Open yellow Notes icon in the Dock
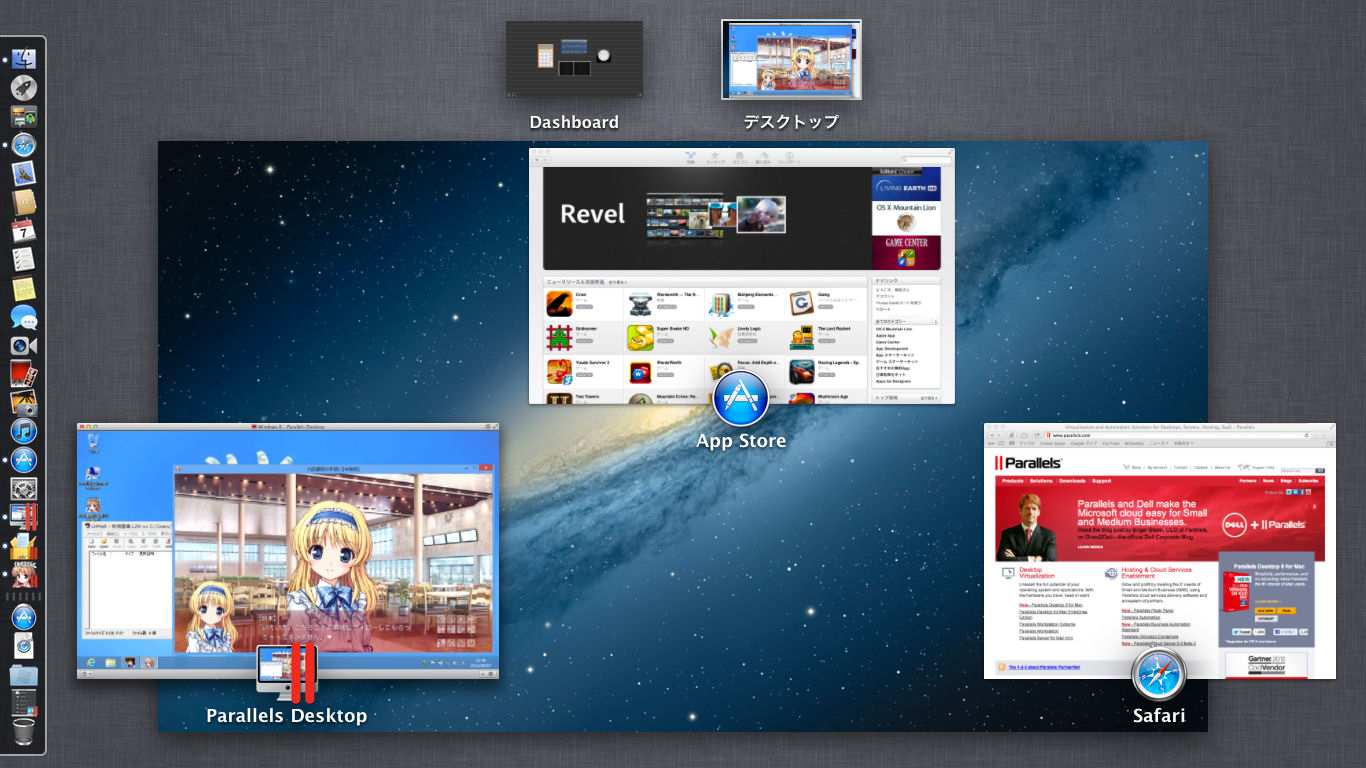The width and height of the screenshot is (1366, 768). (24, 289)
